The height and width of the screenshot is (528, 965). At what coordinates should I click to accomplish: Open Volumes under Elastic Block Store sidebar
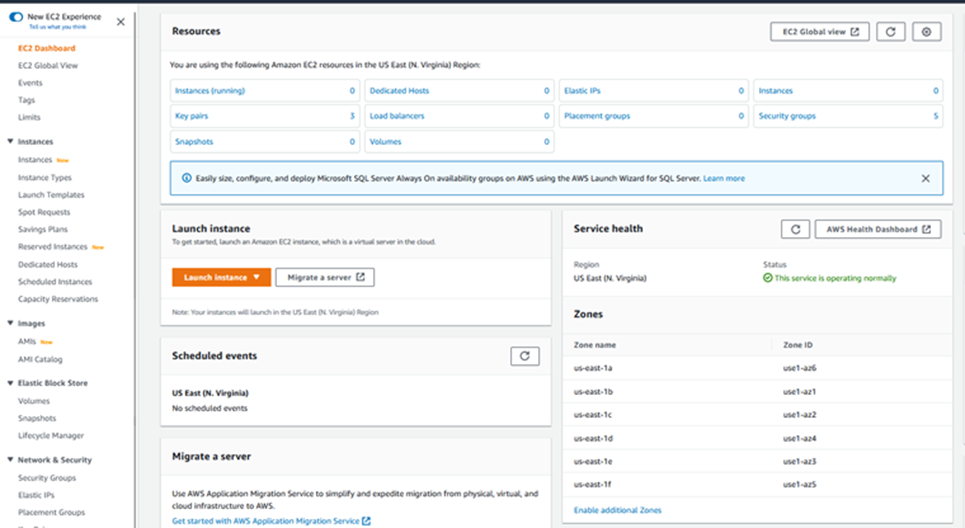coord(34,401)
